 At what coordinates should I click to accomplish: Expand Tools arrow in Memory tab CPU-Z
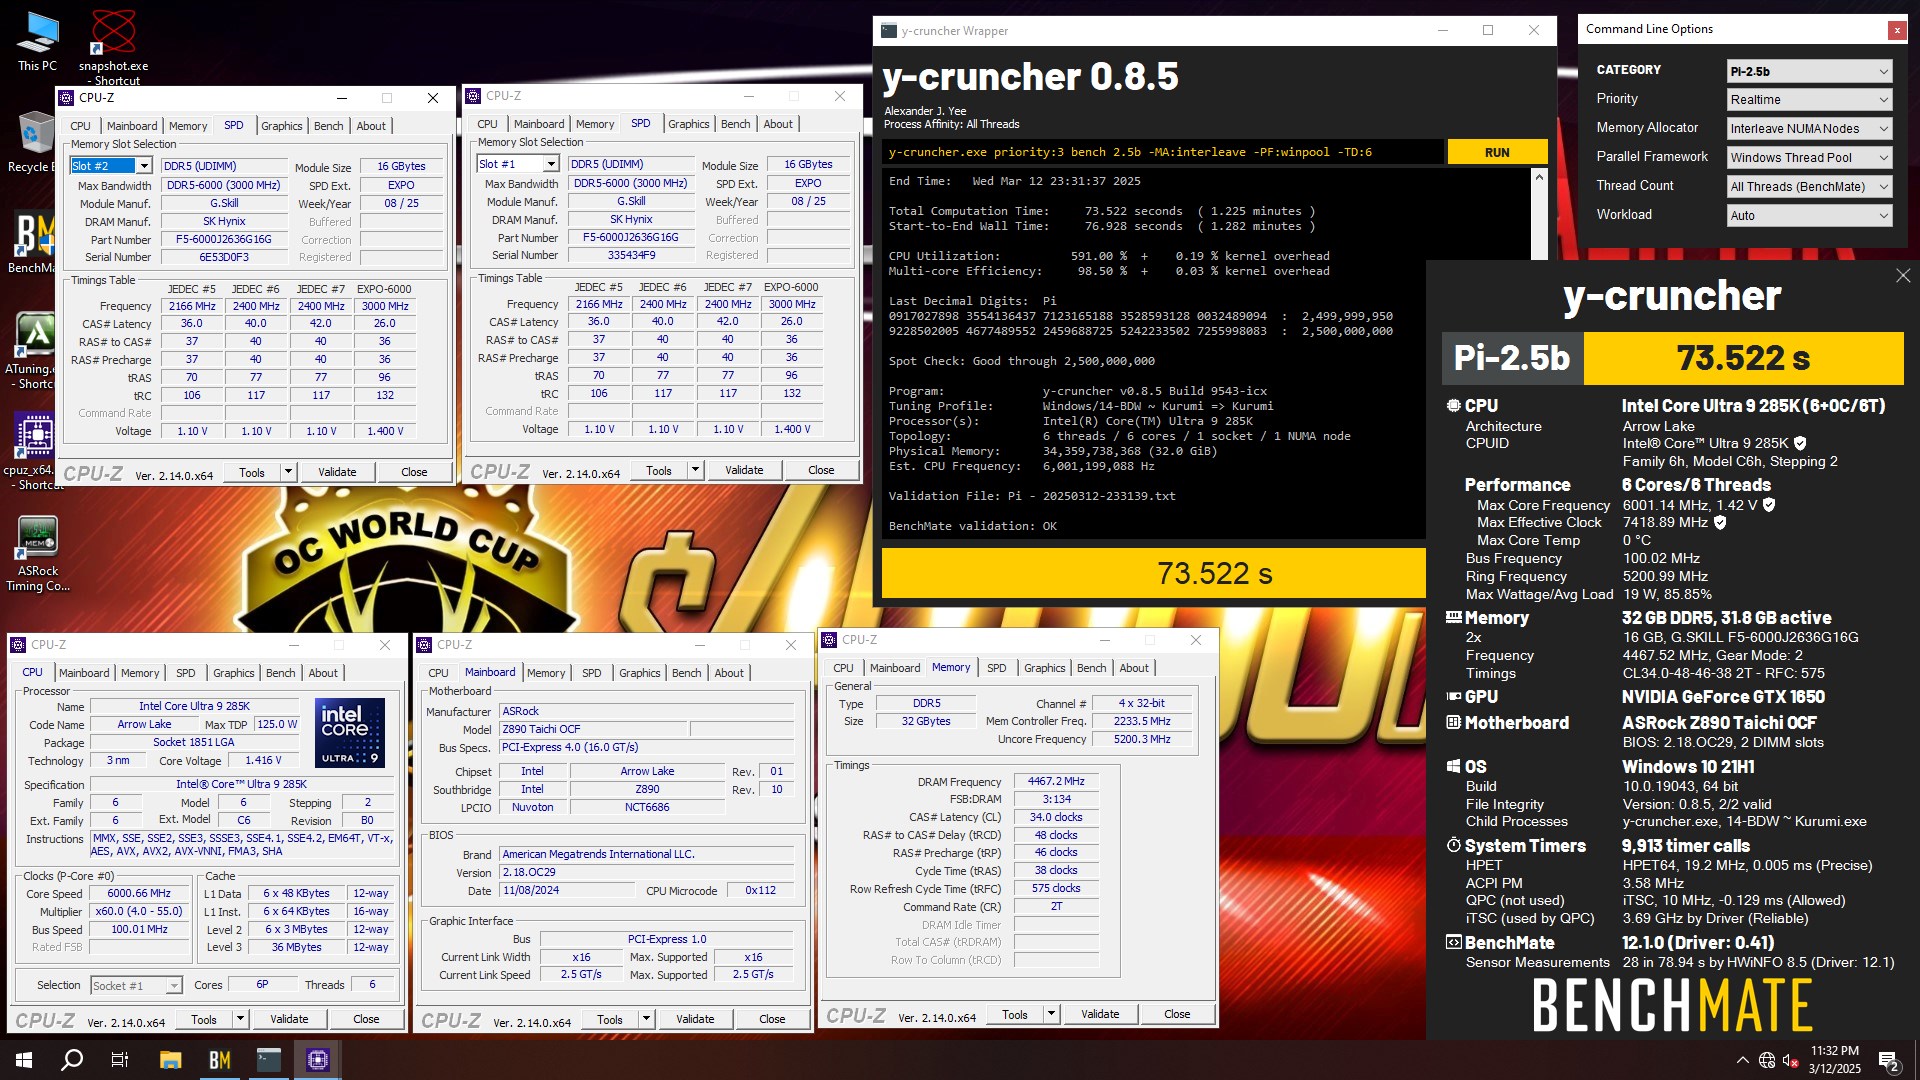coord(1051,1014)
